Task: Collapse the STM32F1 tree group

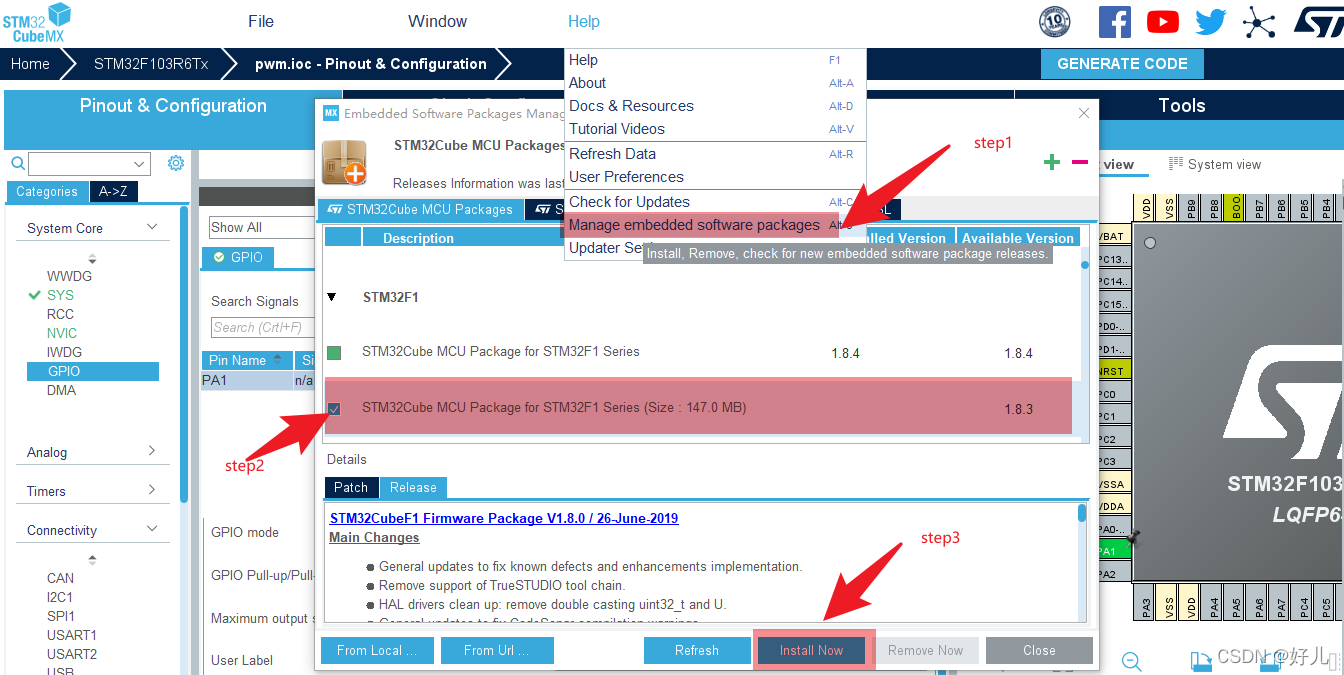Action: tap(332, 297)
